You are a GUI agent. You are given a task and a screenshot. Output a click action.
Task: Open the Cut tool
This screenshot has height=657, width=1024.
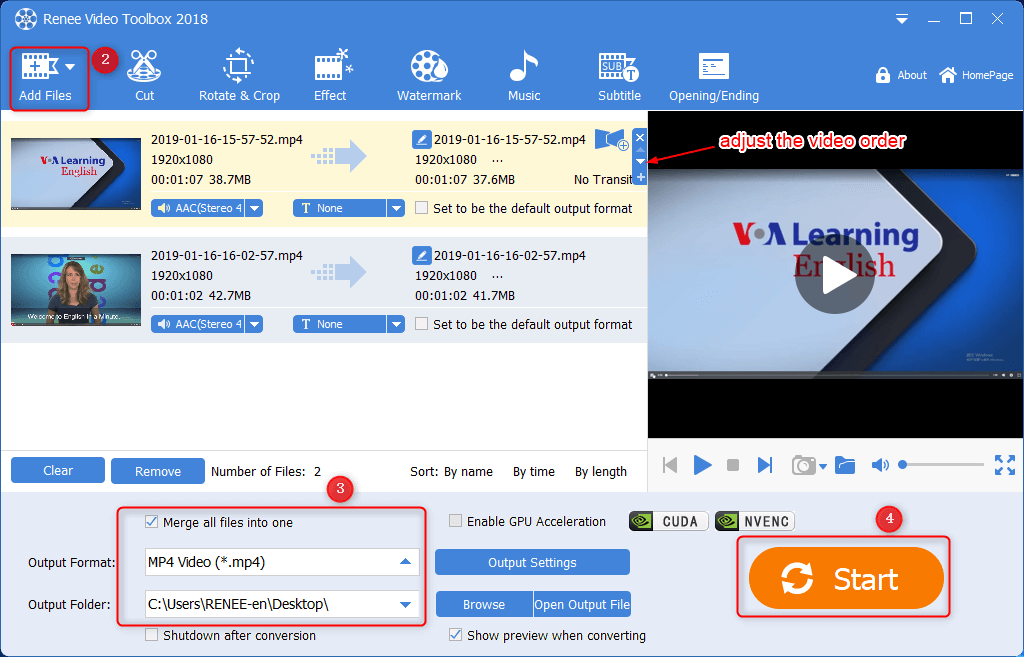pos(145,77)
